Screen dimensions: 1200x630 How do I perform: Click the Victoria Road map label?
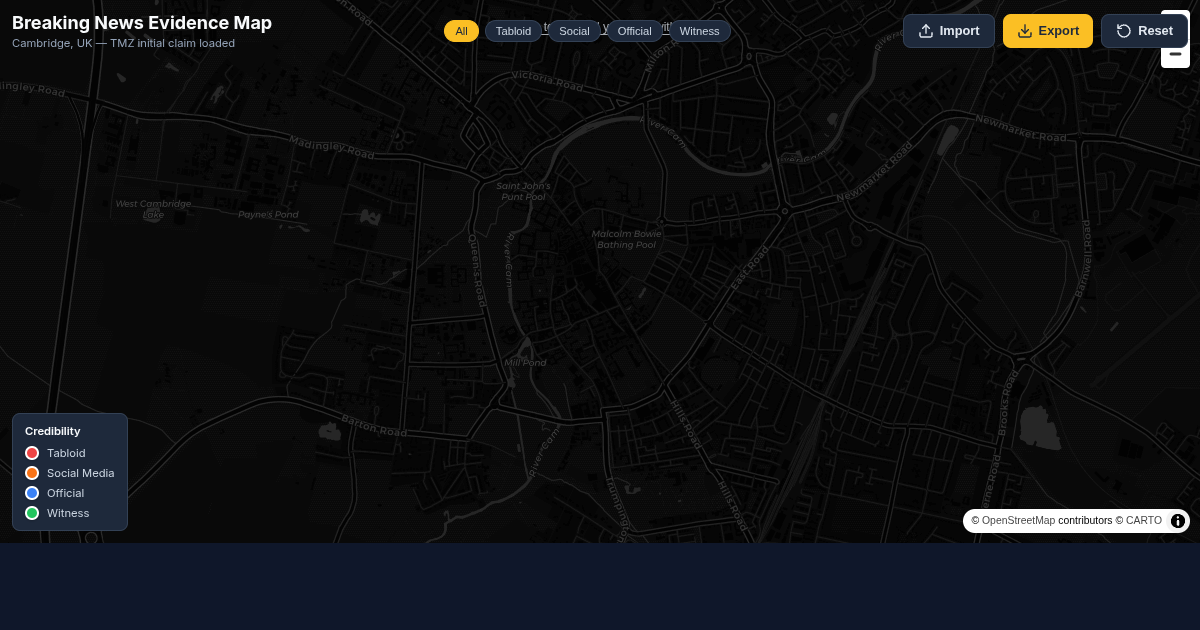pos(547,80)
